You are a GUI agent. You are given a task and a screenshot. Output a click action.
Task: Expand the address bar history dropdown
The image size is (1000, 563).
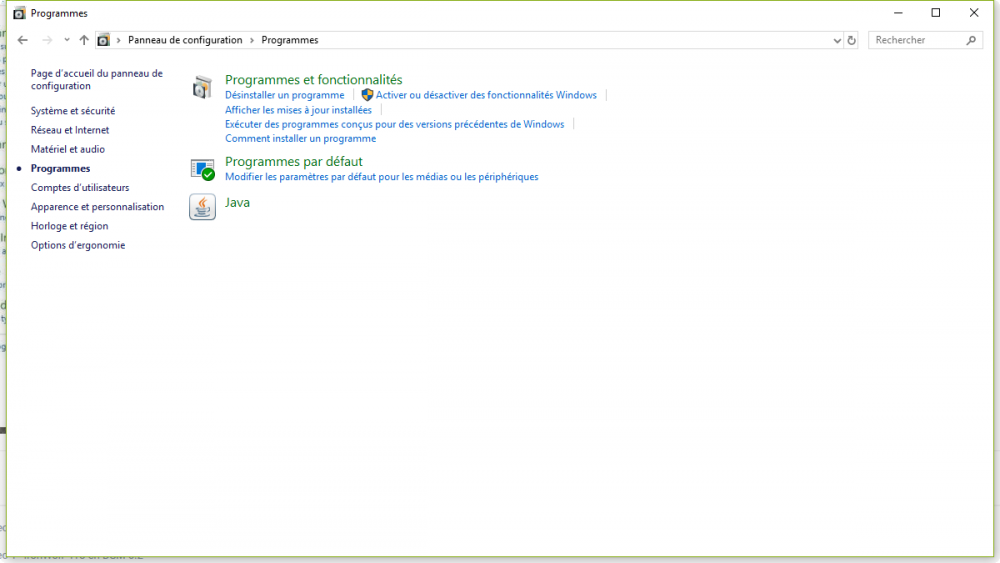tap(837, 40)
